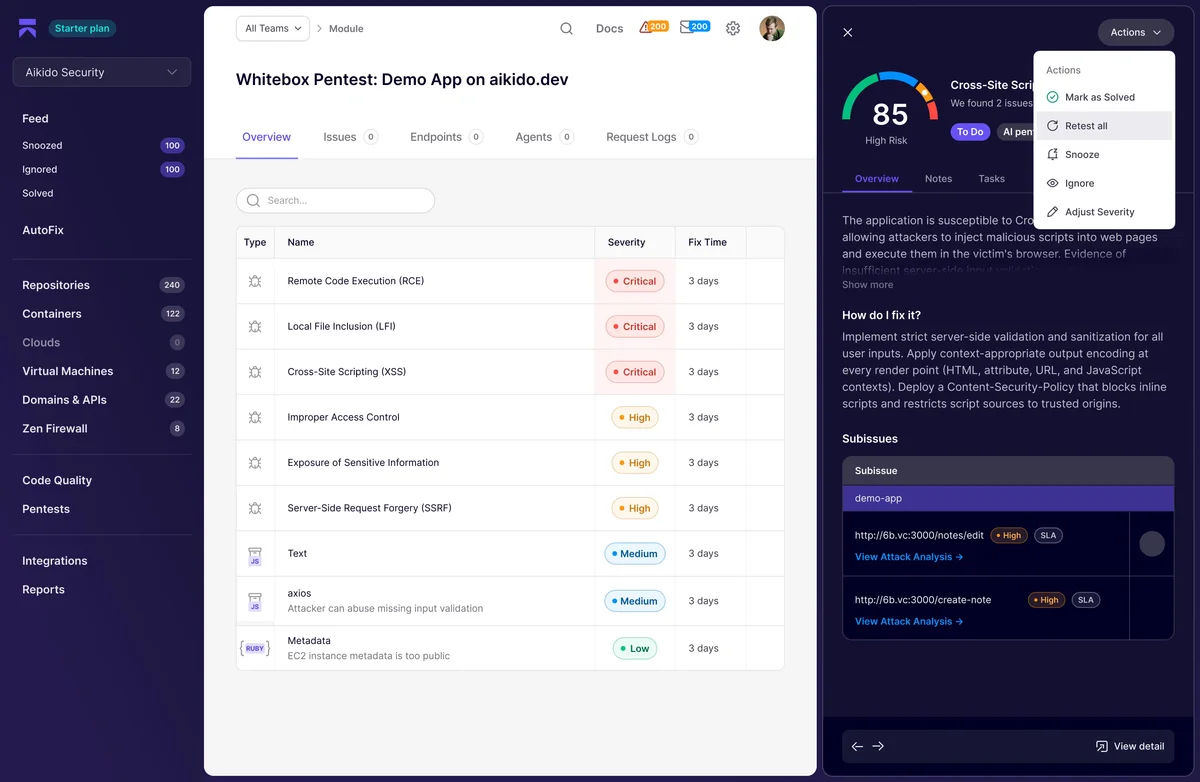
Task: Open the All Teams dropdown
Action: pyautogui.click(x=272, y=29)
